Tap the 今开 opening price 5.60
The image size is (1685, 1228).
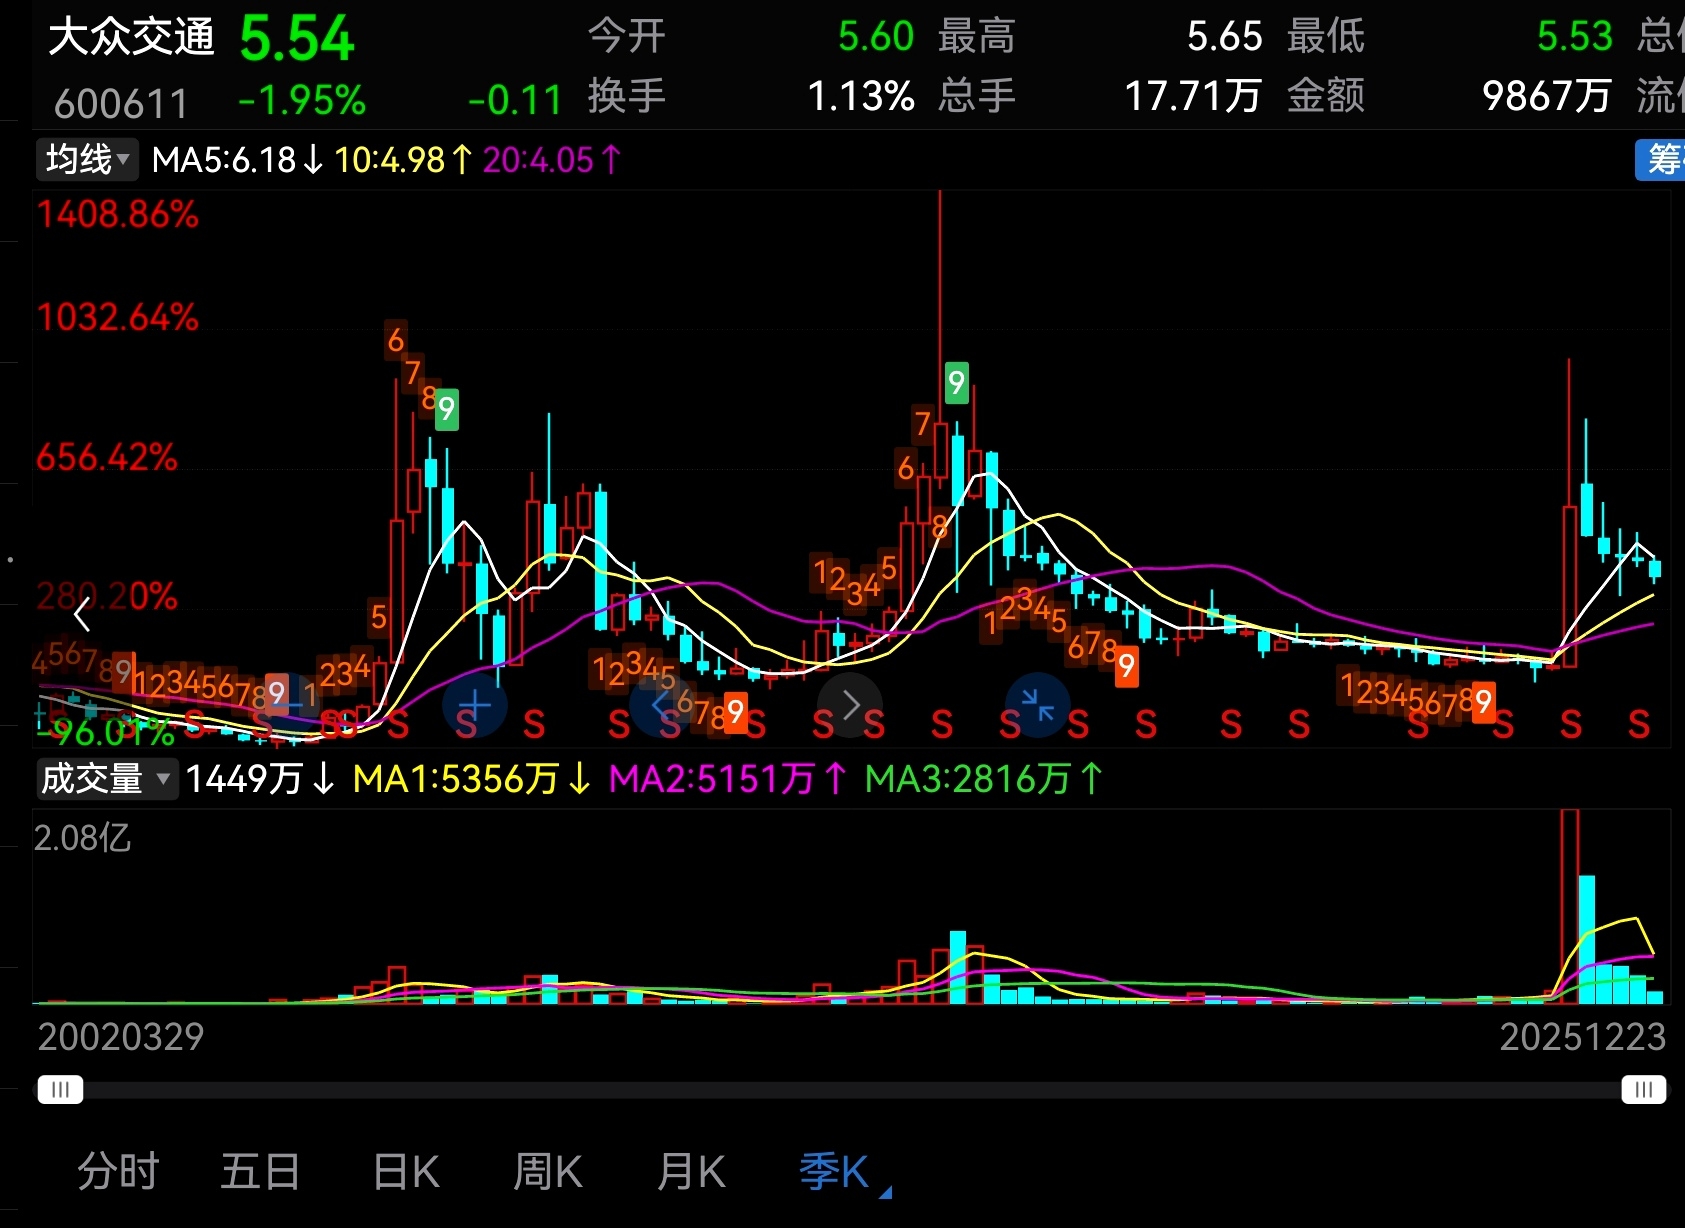(876, 37)
